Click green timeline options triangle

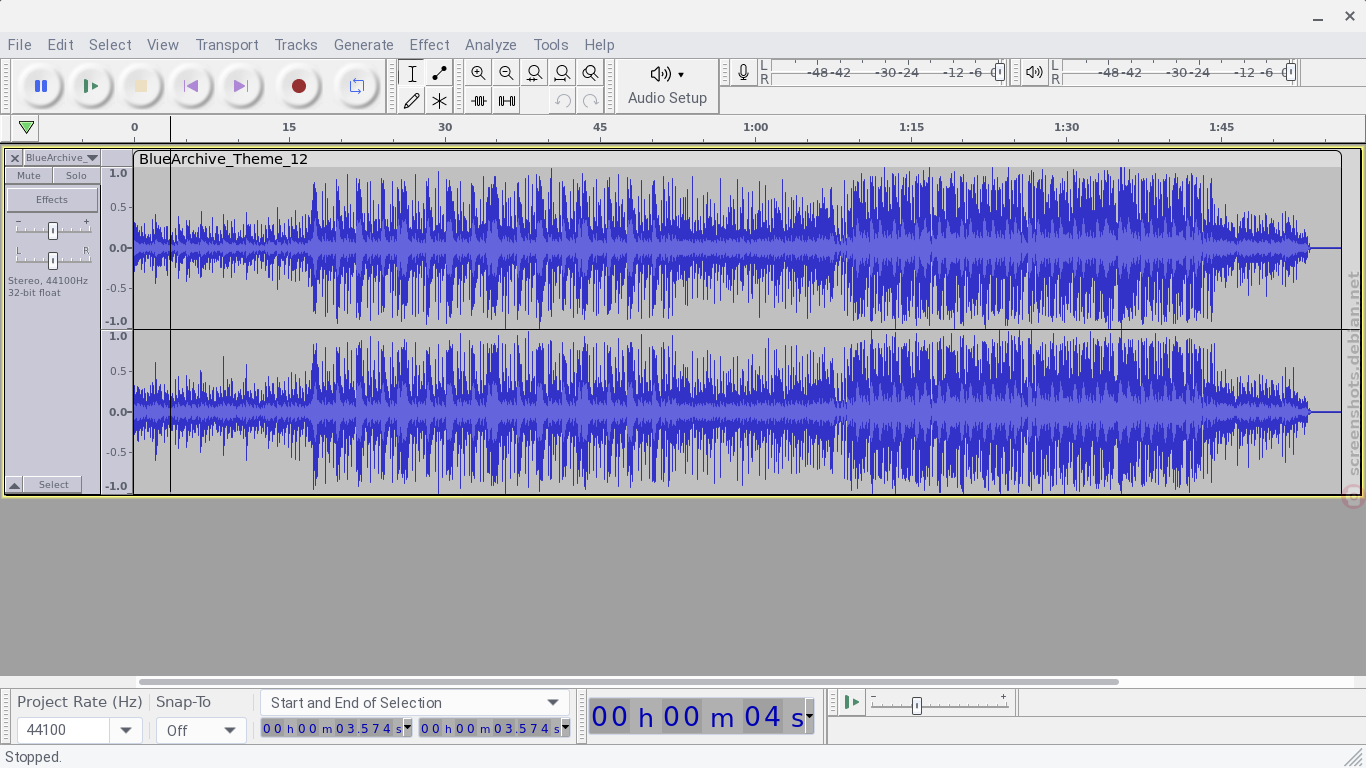tap(26, 128)
